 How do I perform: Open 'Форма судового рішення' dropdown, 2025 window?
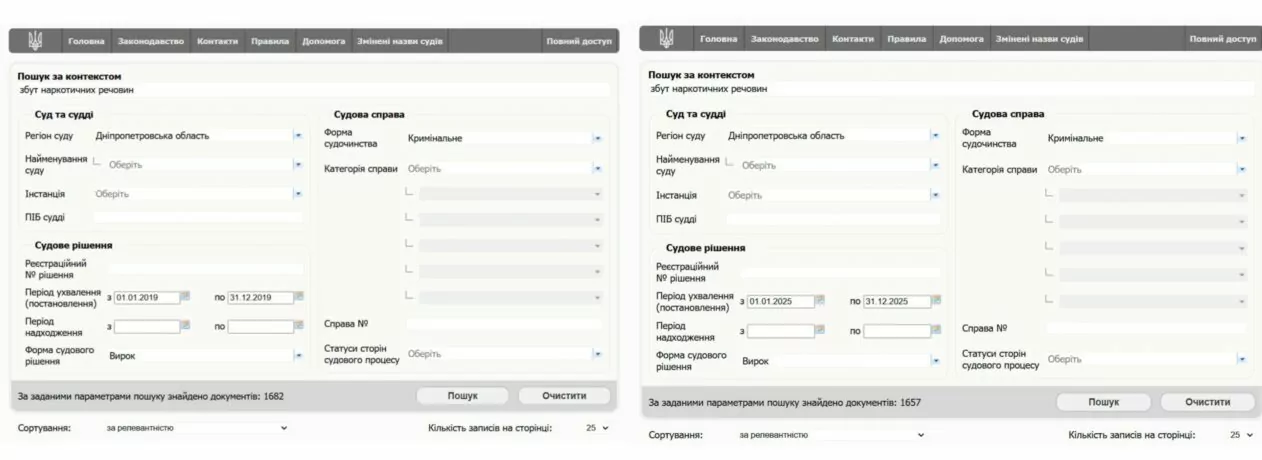(x=935, y=360)
